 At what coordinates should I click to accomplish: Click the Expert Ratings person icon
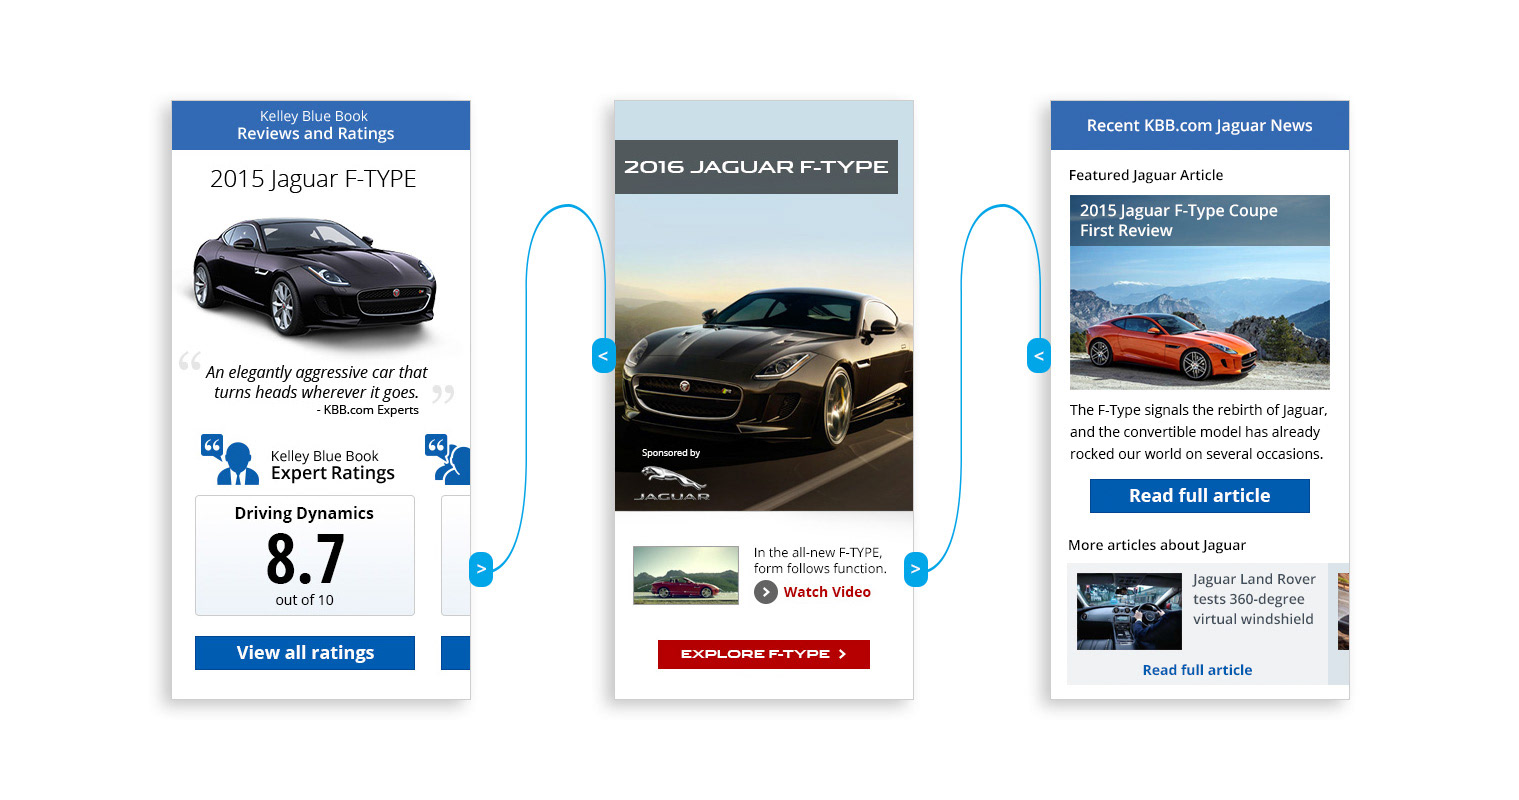229,460
